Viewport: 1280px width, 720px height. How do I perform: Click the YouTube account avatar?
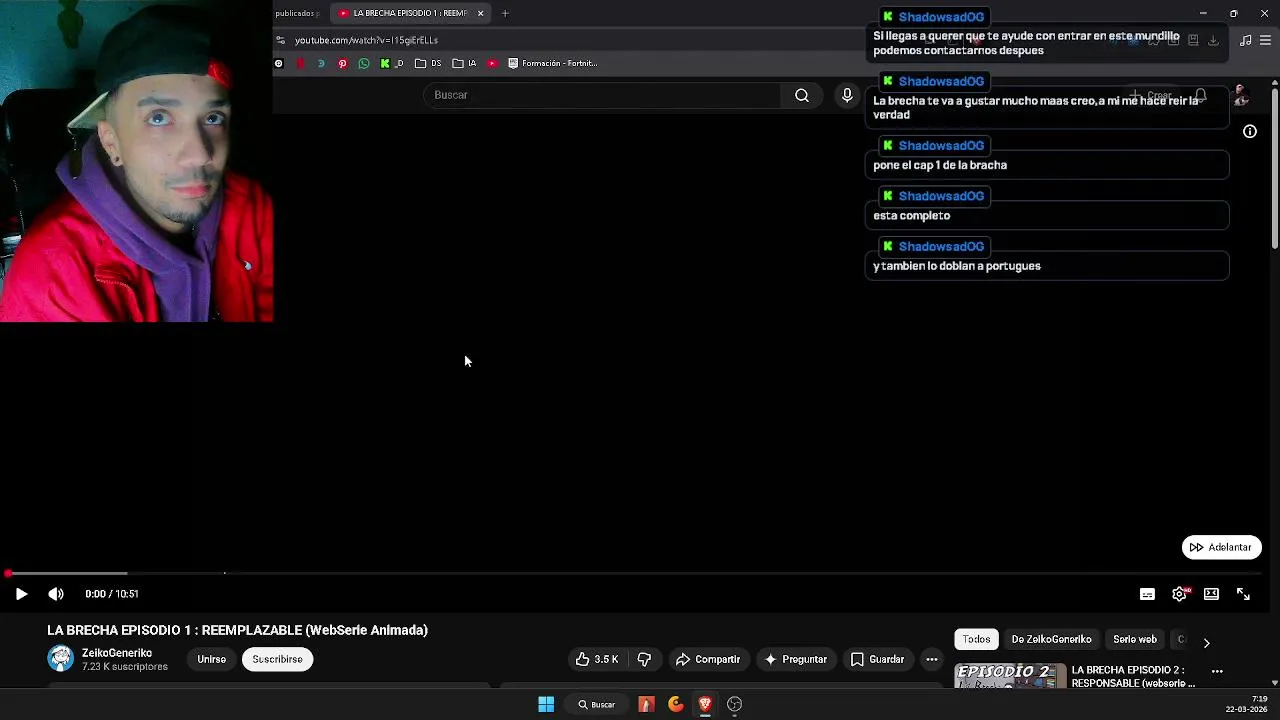click(x=1241, y=95)
